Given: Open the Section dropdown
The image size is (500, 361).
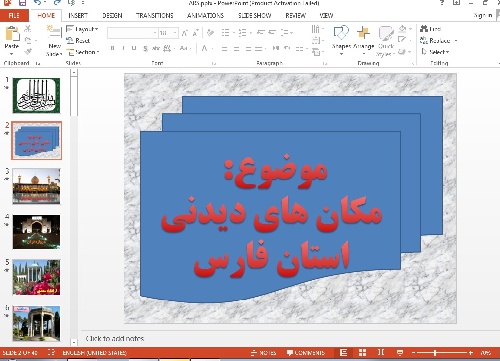Looking at the screenshot, I should 83,52.
